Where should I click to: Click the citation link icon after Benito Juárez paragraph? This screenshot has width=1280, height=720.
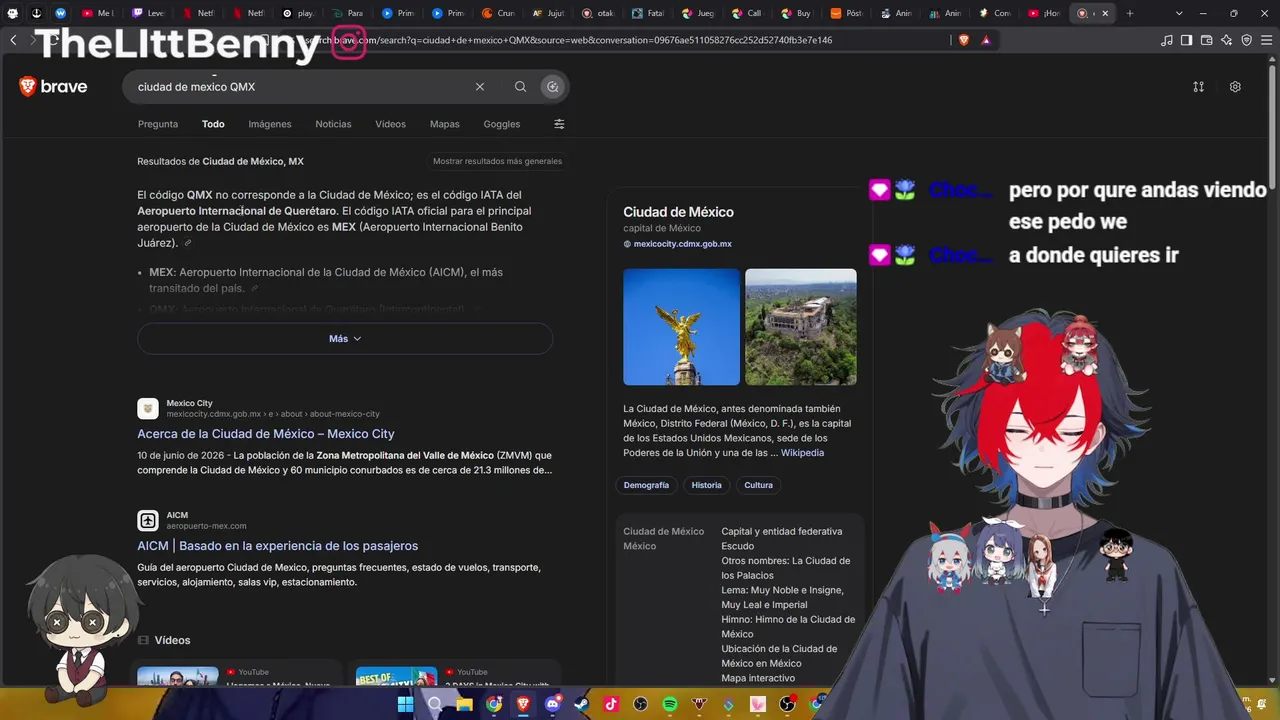(x=187, y=243)
